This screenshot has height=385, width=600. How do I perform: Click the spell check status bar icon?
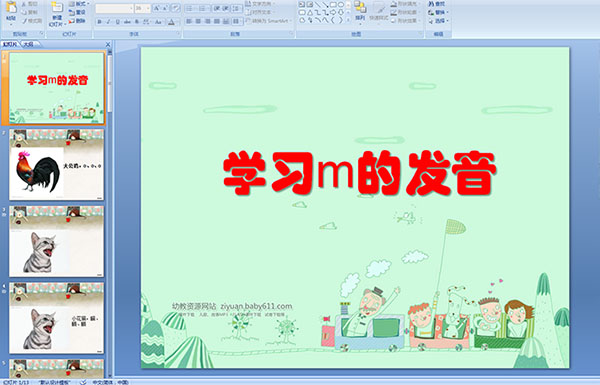tap(83, 382)
